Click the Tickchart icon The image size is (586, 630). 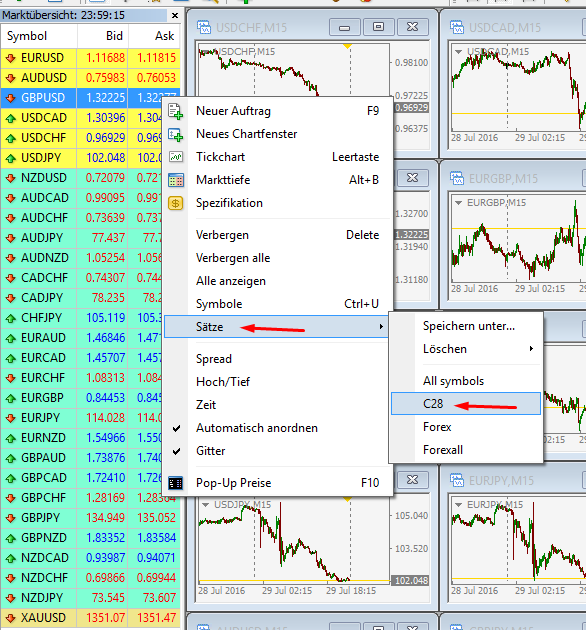(176, 157)
